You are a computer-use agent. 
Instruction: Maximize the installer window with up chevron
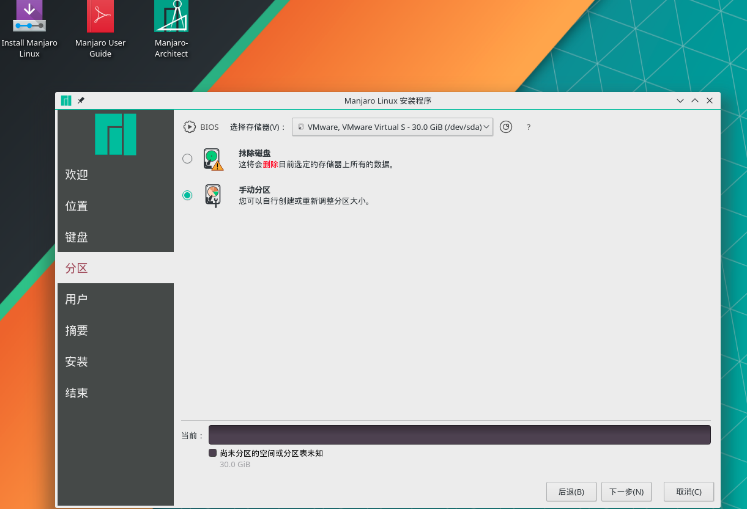coord(695,101)
